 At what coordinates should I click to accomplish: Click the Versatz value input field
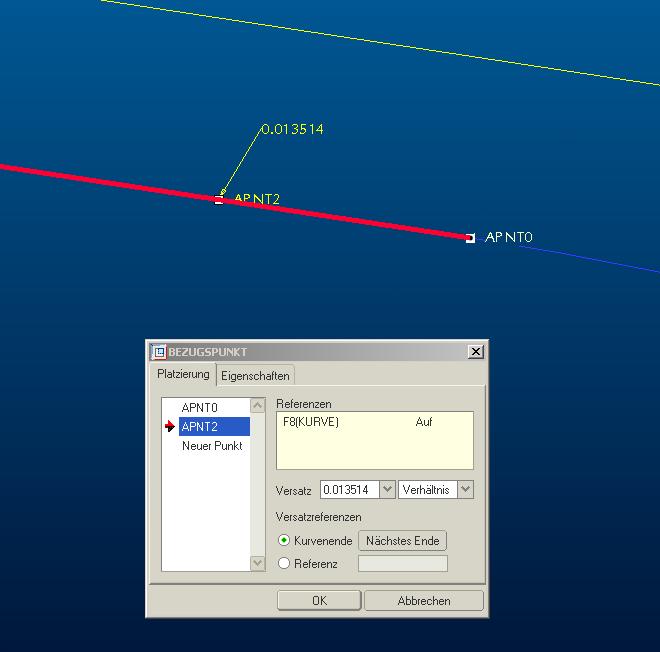click(350, 490)
